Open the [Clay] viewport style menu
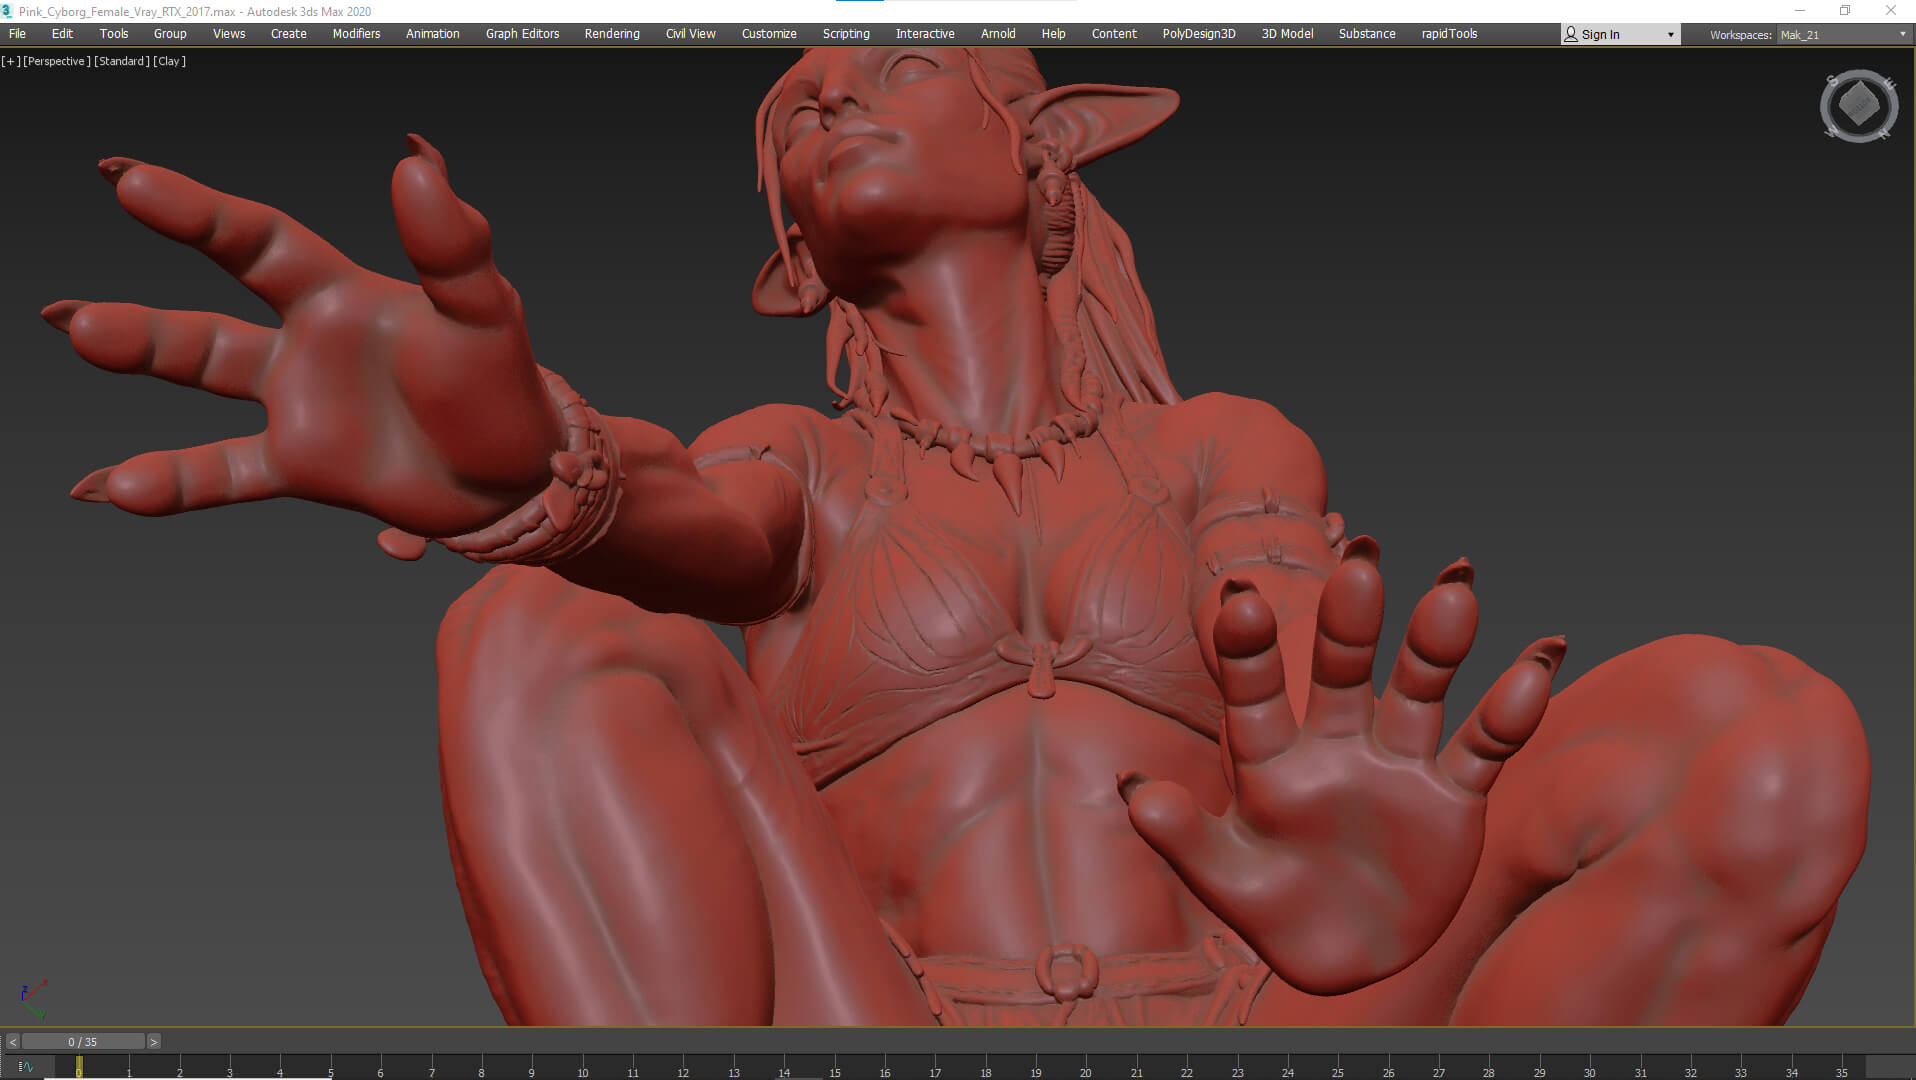This screenshot has width=1916, height=1080. tap(169, 61)
